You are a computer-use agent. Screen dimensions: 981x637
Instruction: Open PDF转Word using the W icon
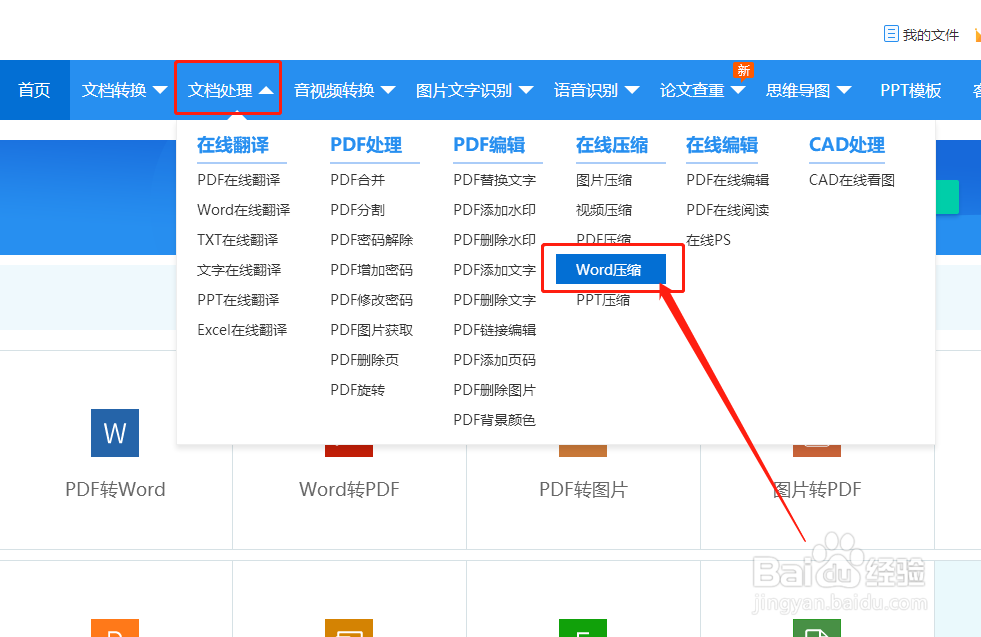tap(114, 433)
